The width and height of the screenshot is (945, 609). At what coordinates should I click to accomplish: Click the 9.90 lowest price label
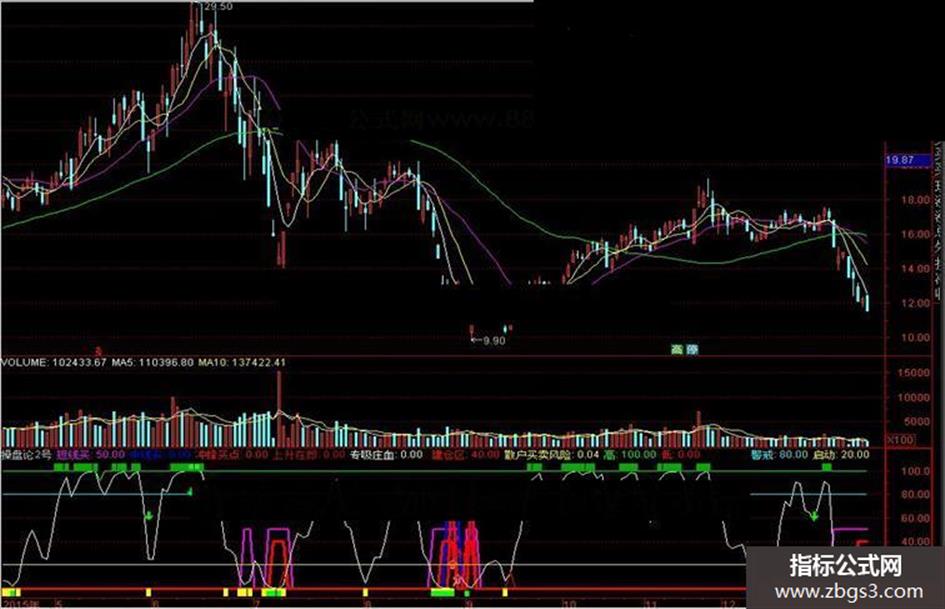tap(494, 341)
